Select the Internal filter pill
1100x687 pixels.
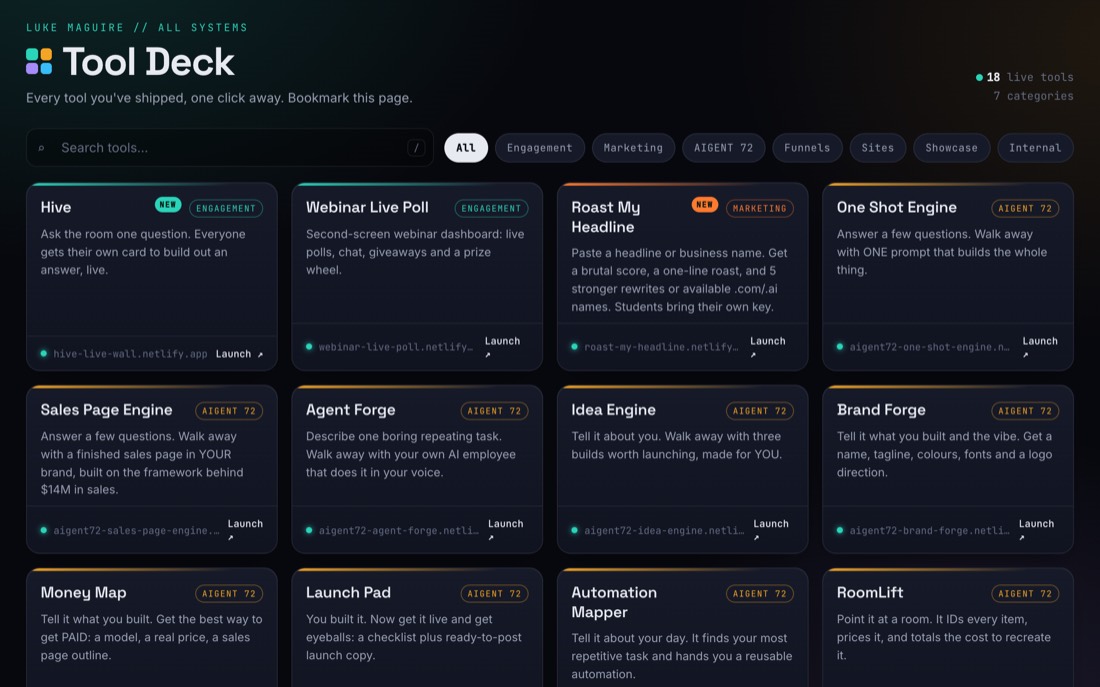(x=1035, y=148)
